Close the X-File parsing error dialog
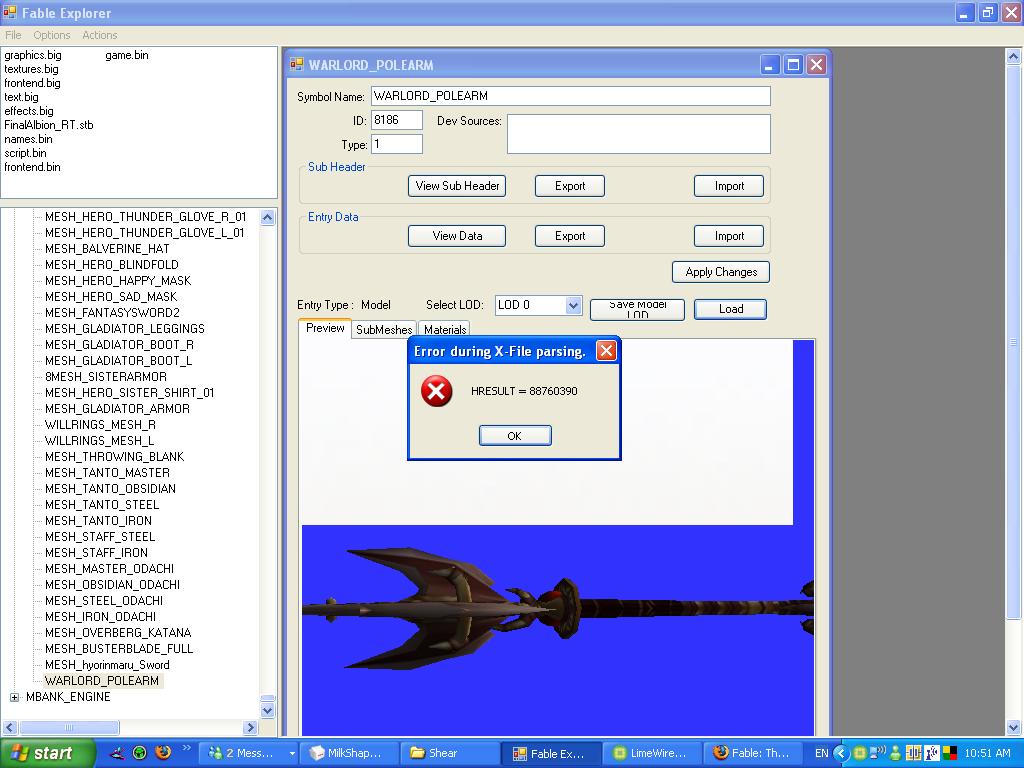The height and width of the screenshot is (768, 1024). pyautogui.click(x=606, y=351)
